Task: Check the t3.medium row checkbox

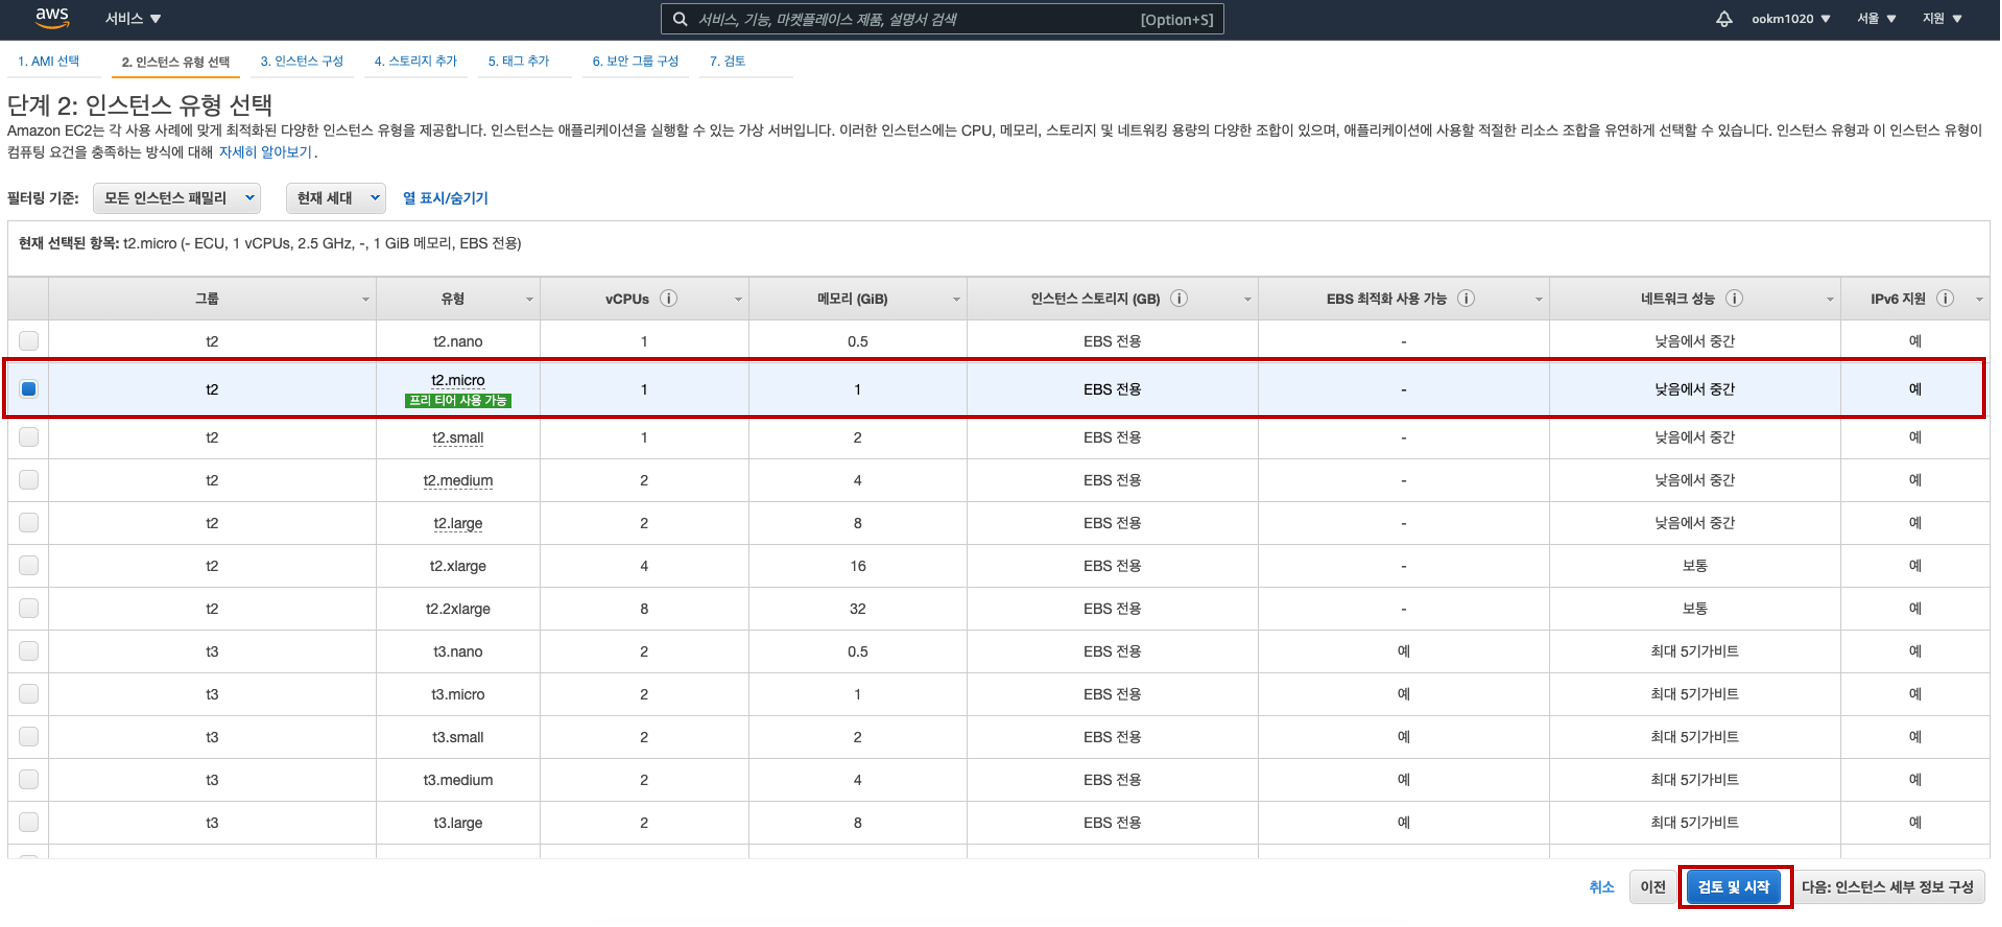Action: 29,780
